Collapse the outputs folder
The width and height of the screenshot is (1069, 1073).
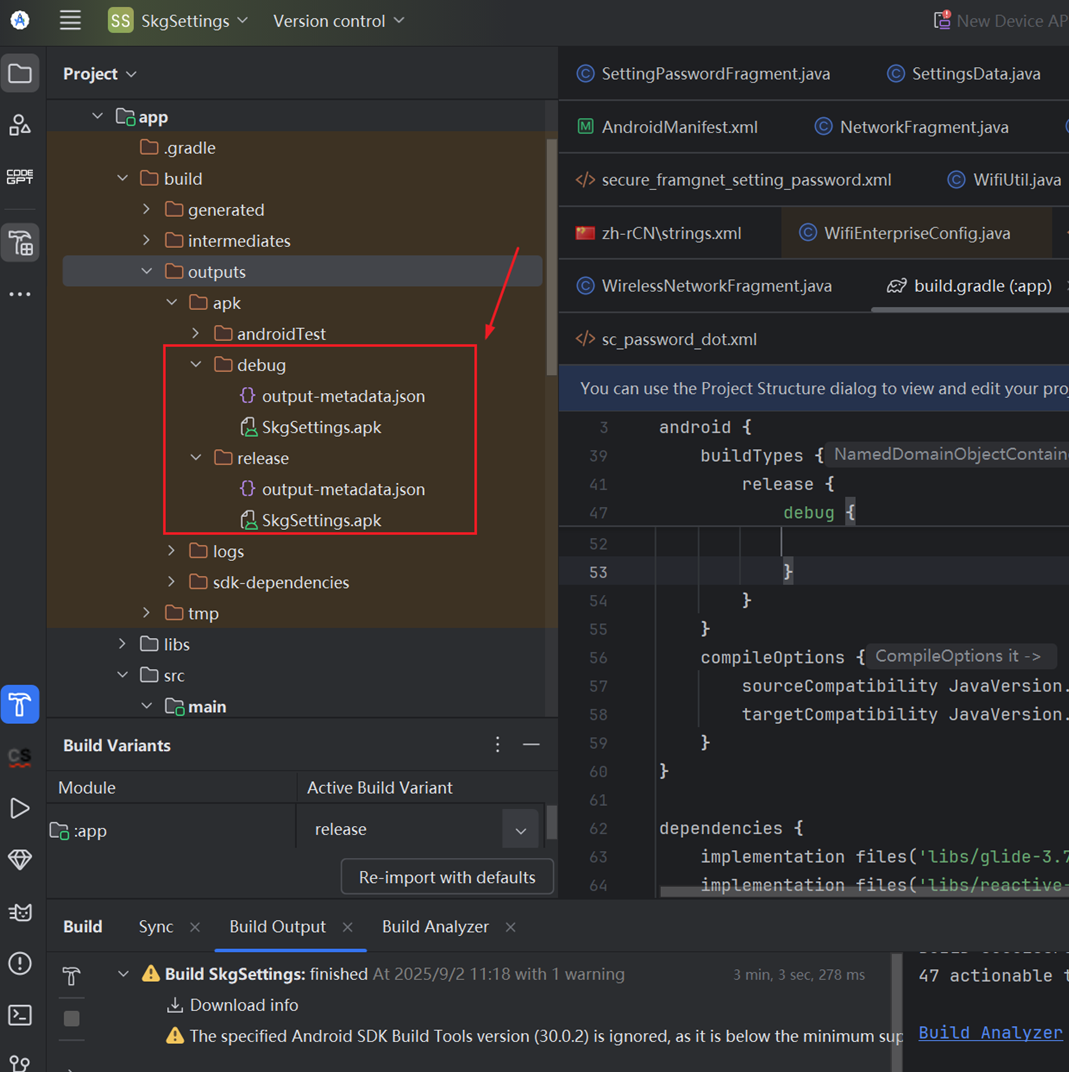coord(146,272)
